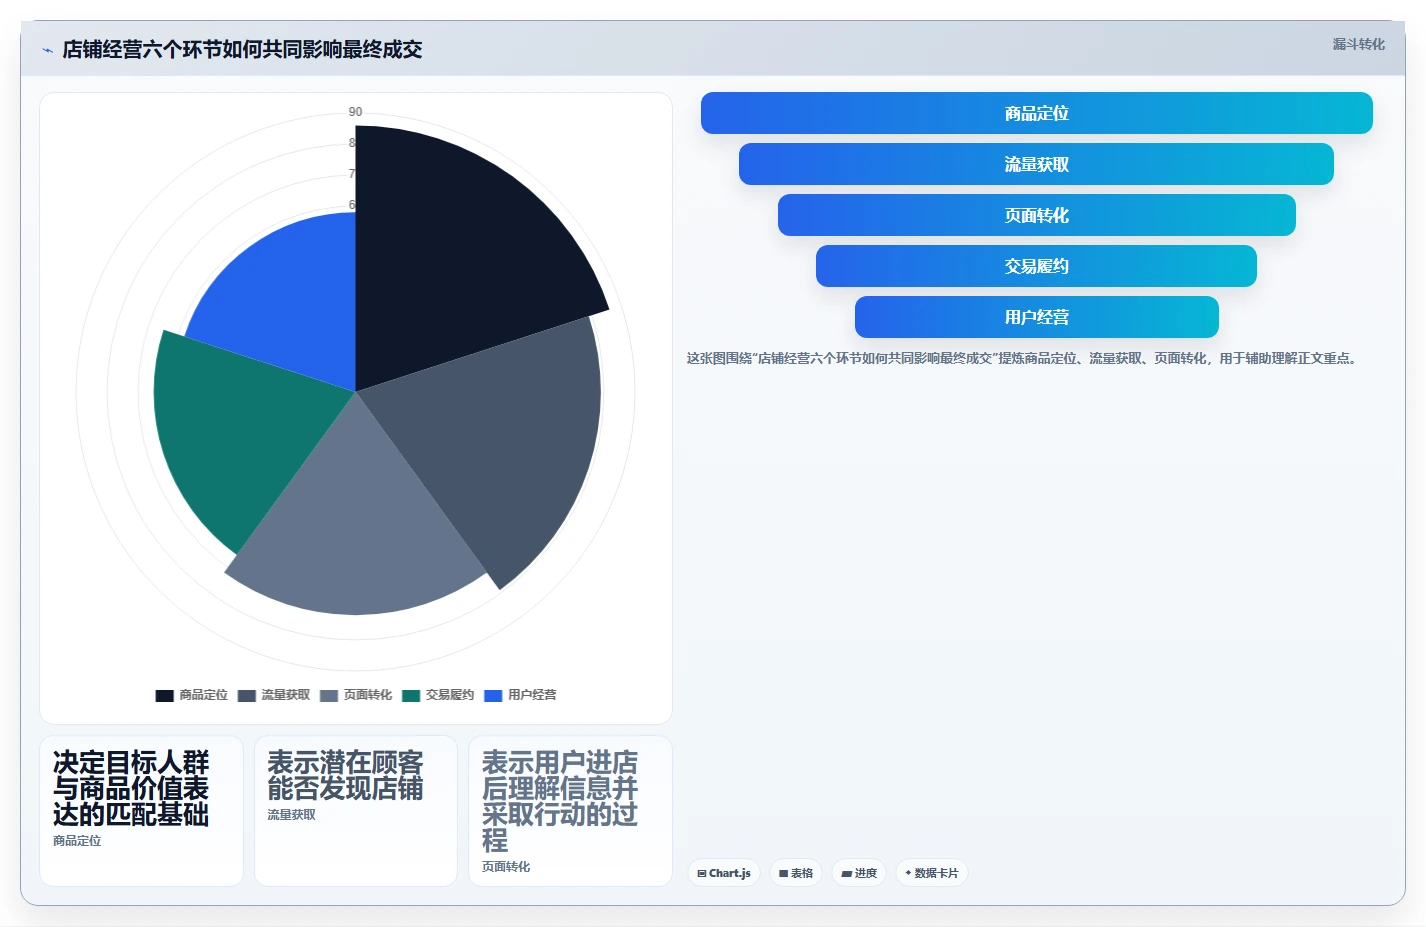
Task: Click the chart title 店铺经营六个环节如何共同影响最终成交
Action: pyautogui.click(x=242, y=50)
